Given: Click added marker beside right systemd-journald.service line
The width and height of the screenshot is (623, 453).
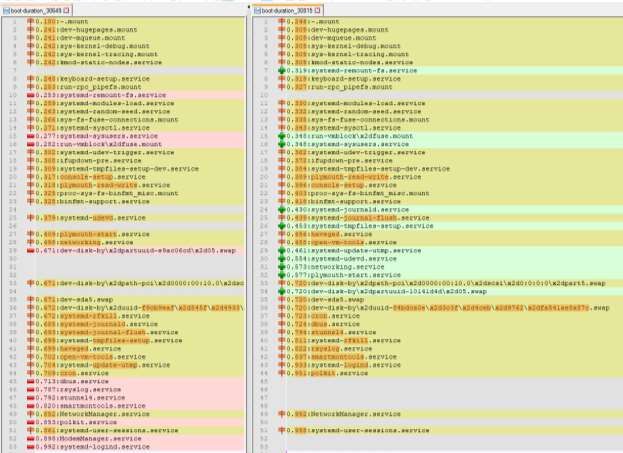Looking at the screenshot, I should click(282, 210).
